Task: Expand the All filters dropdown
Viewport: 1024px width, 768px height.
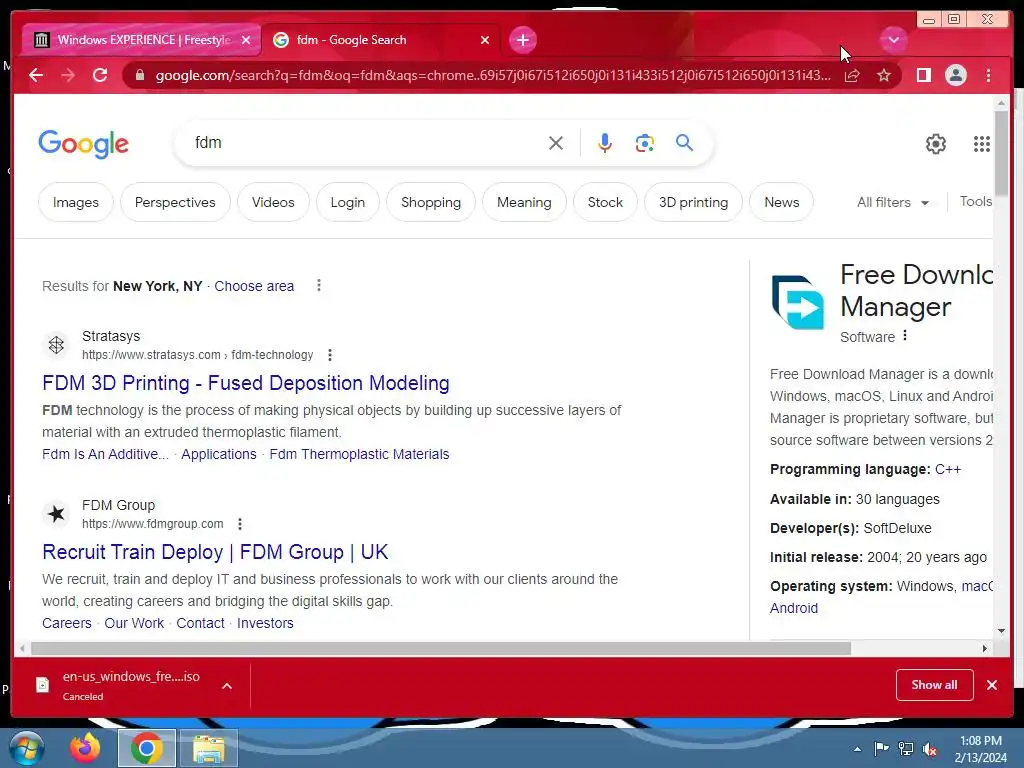Action: 893,202
